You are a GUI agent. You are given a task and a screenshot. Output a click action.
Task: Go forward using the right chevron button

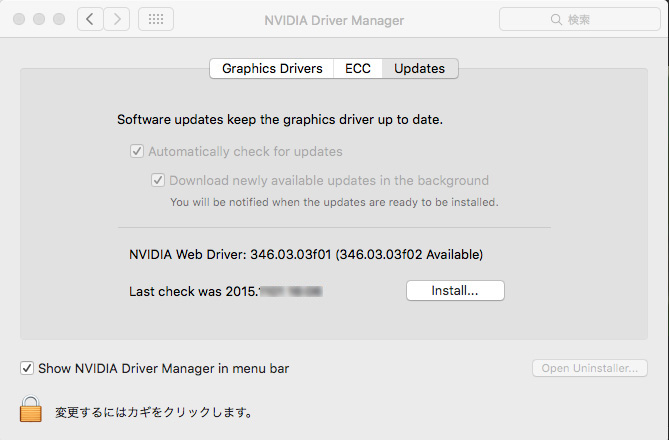point(117,19)
